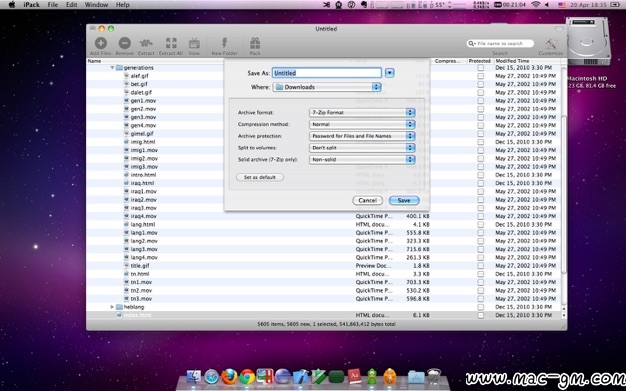Click the orange iPack Dock icon

pos(390,377)
